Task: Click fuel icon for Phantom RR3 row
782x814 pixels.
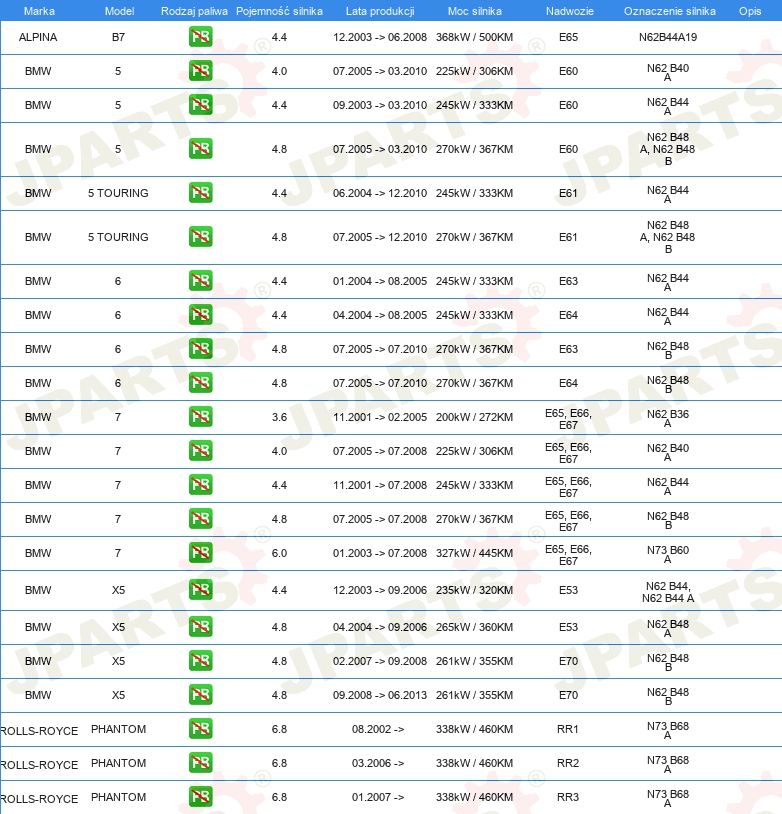Action: tap(200, 797)
